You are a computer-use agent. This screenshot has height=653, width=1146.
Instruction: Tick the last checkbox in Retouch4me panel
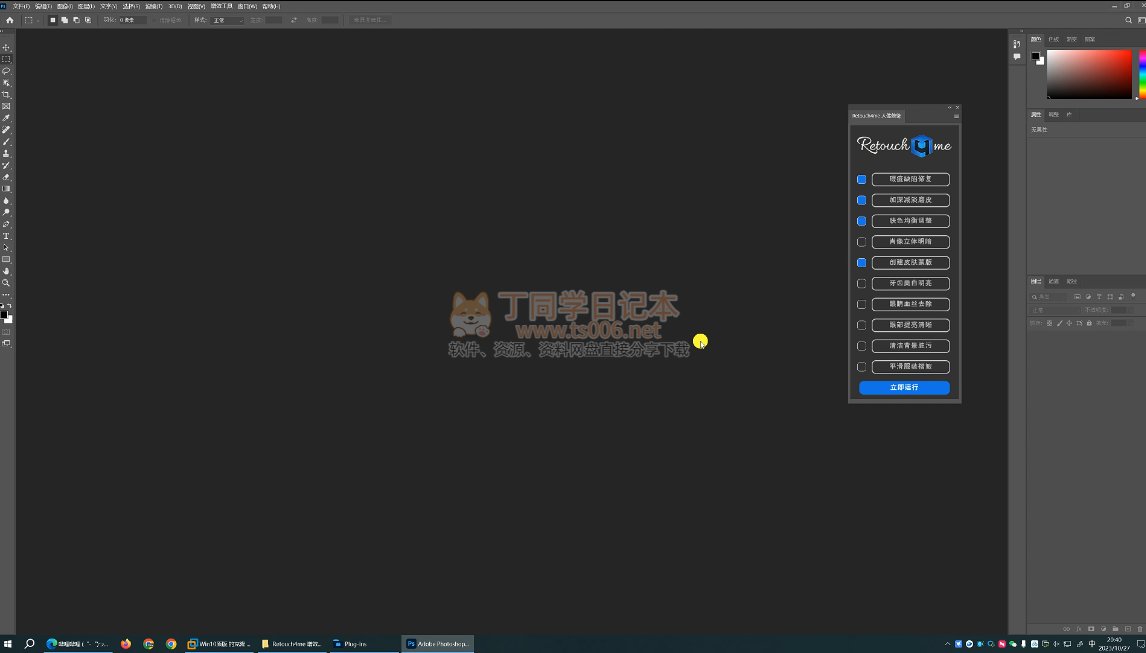pyautogui.click(x=861, y=367)
